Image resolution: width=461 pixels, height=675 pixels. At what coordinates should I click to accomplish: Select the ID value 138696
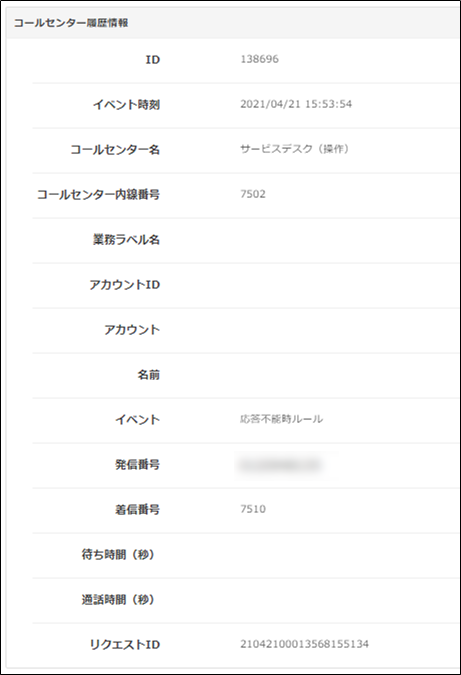pos(259,59)
